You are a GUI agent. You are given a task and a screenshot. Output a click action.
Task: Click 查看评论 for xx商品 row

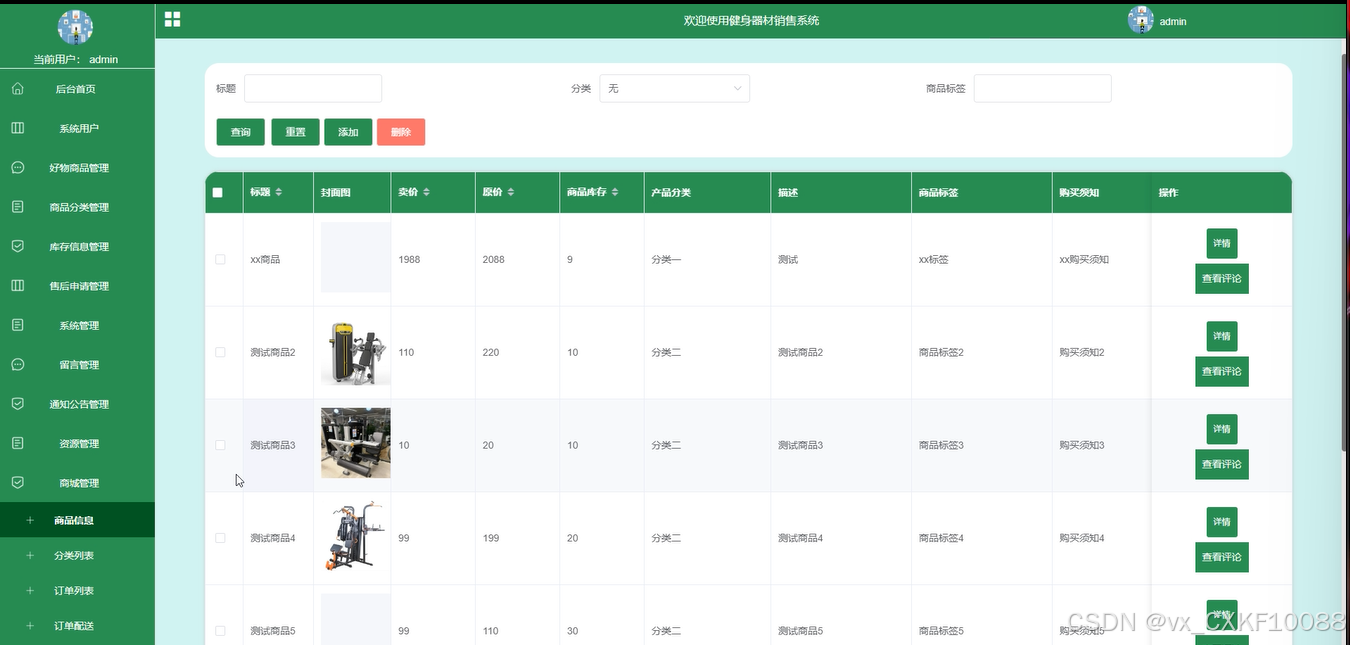(x=1222, y=279)
